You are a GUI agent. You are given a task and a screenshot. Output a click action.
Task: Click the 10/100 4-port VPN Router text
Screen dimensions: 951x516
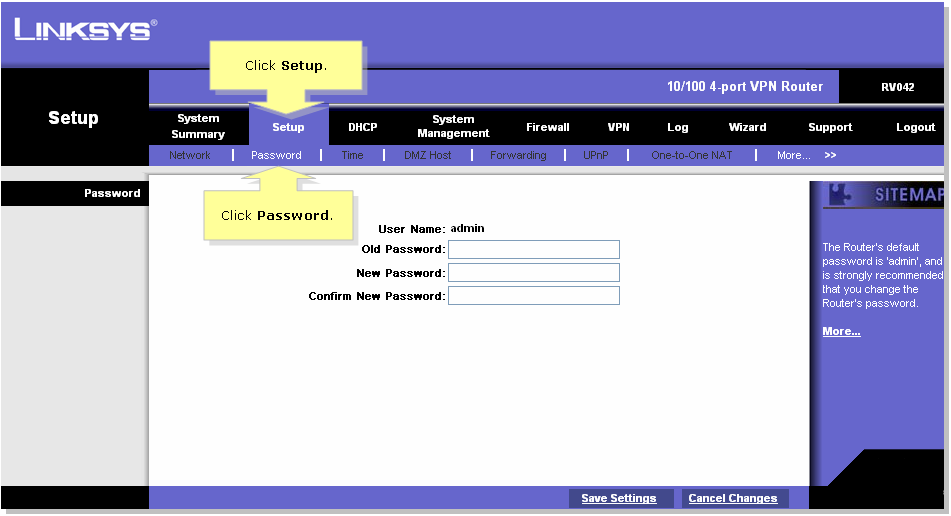point(745,87)
